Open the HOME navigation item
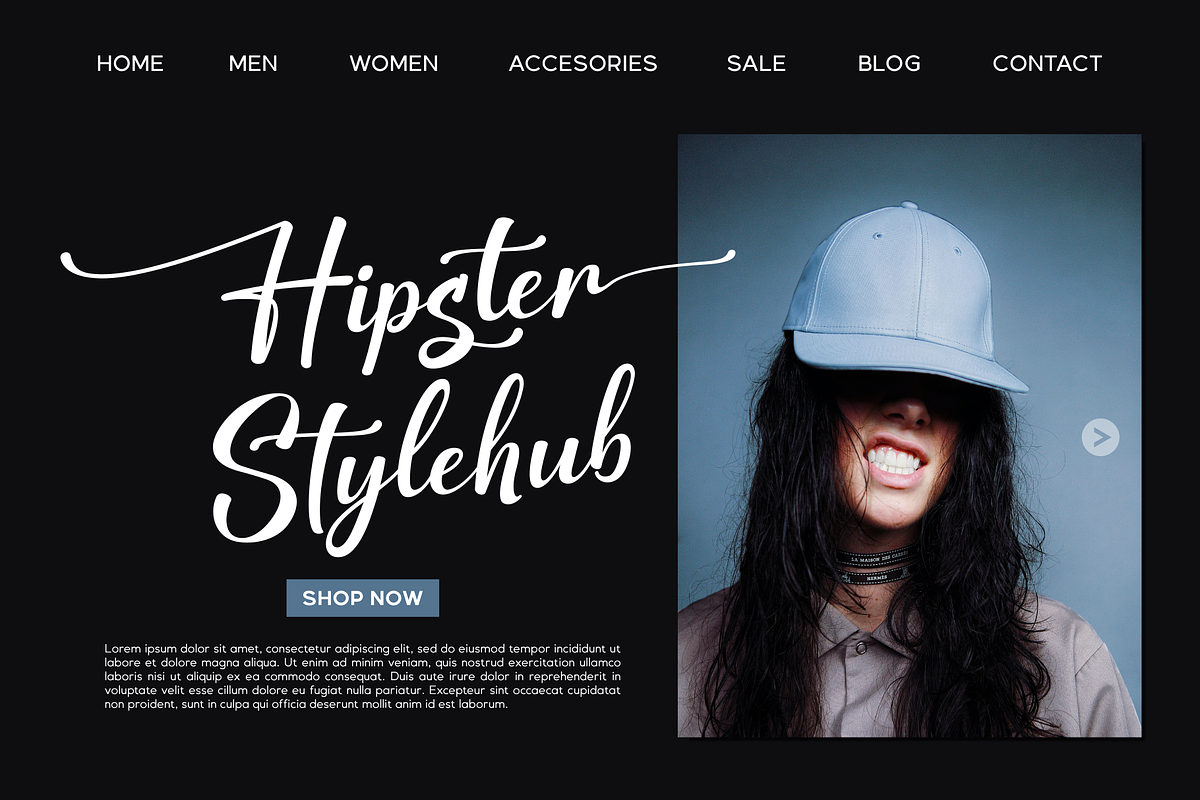Image resolution: width=1200 pixels, height=800 pixels. pyautogui.click(x=130, y=63)
